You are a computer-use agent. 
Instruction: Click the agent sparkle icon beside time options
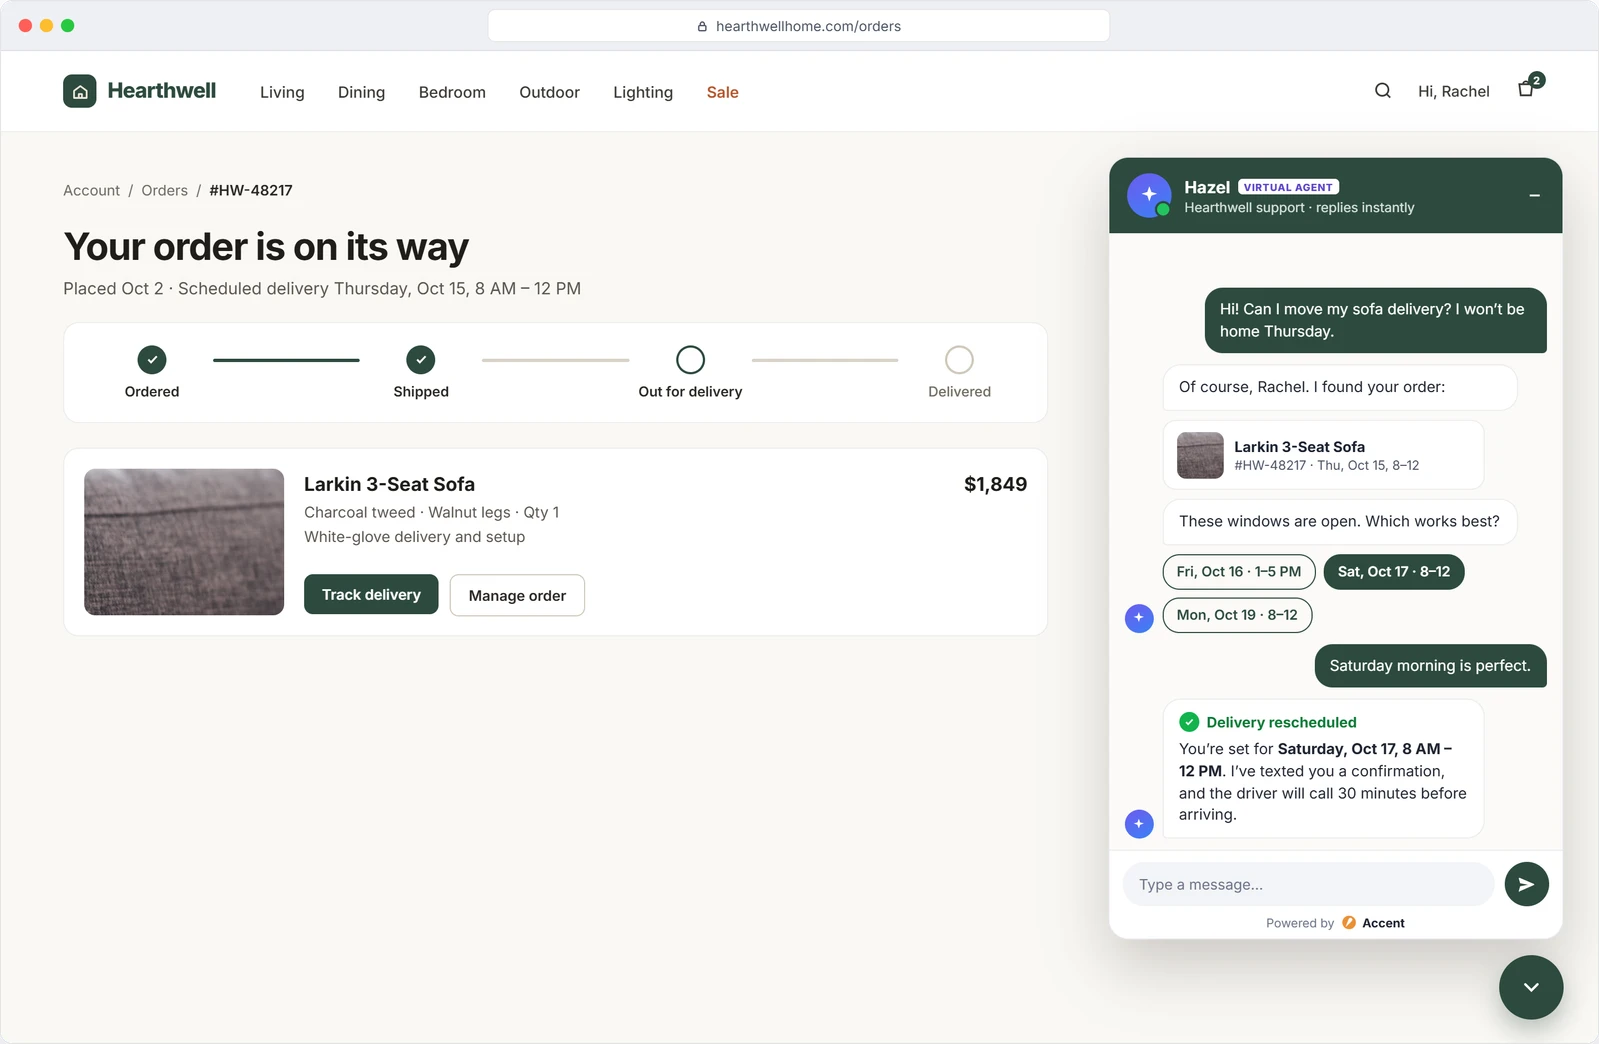pos(1139,618)
